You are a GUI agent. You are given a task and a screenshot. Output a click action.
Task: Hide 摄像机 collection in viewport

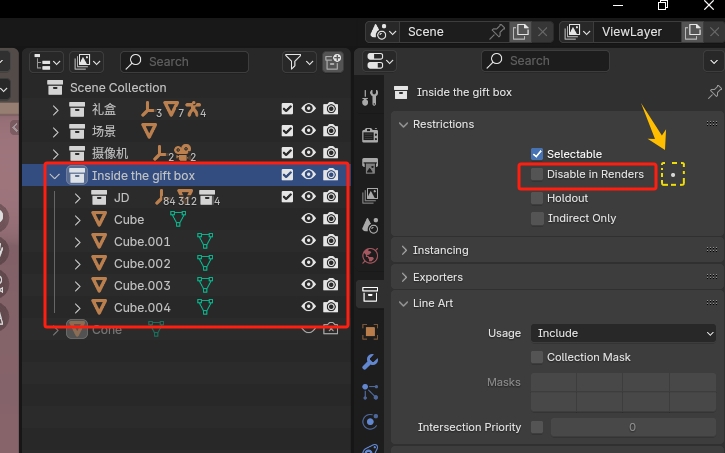[x=308, y=153]
